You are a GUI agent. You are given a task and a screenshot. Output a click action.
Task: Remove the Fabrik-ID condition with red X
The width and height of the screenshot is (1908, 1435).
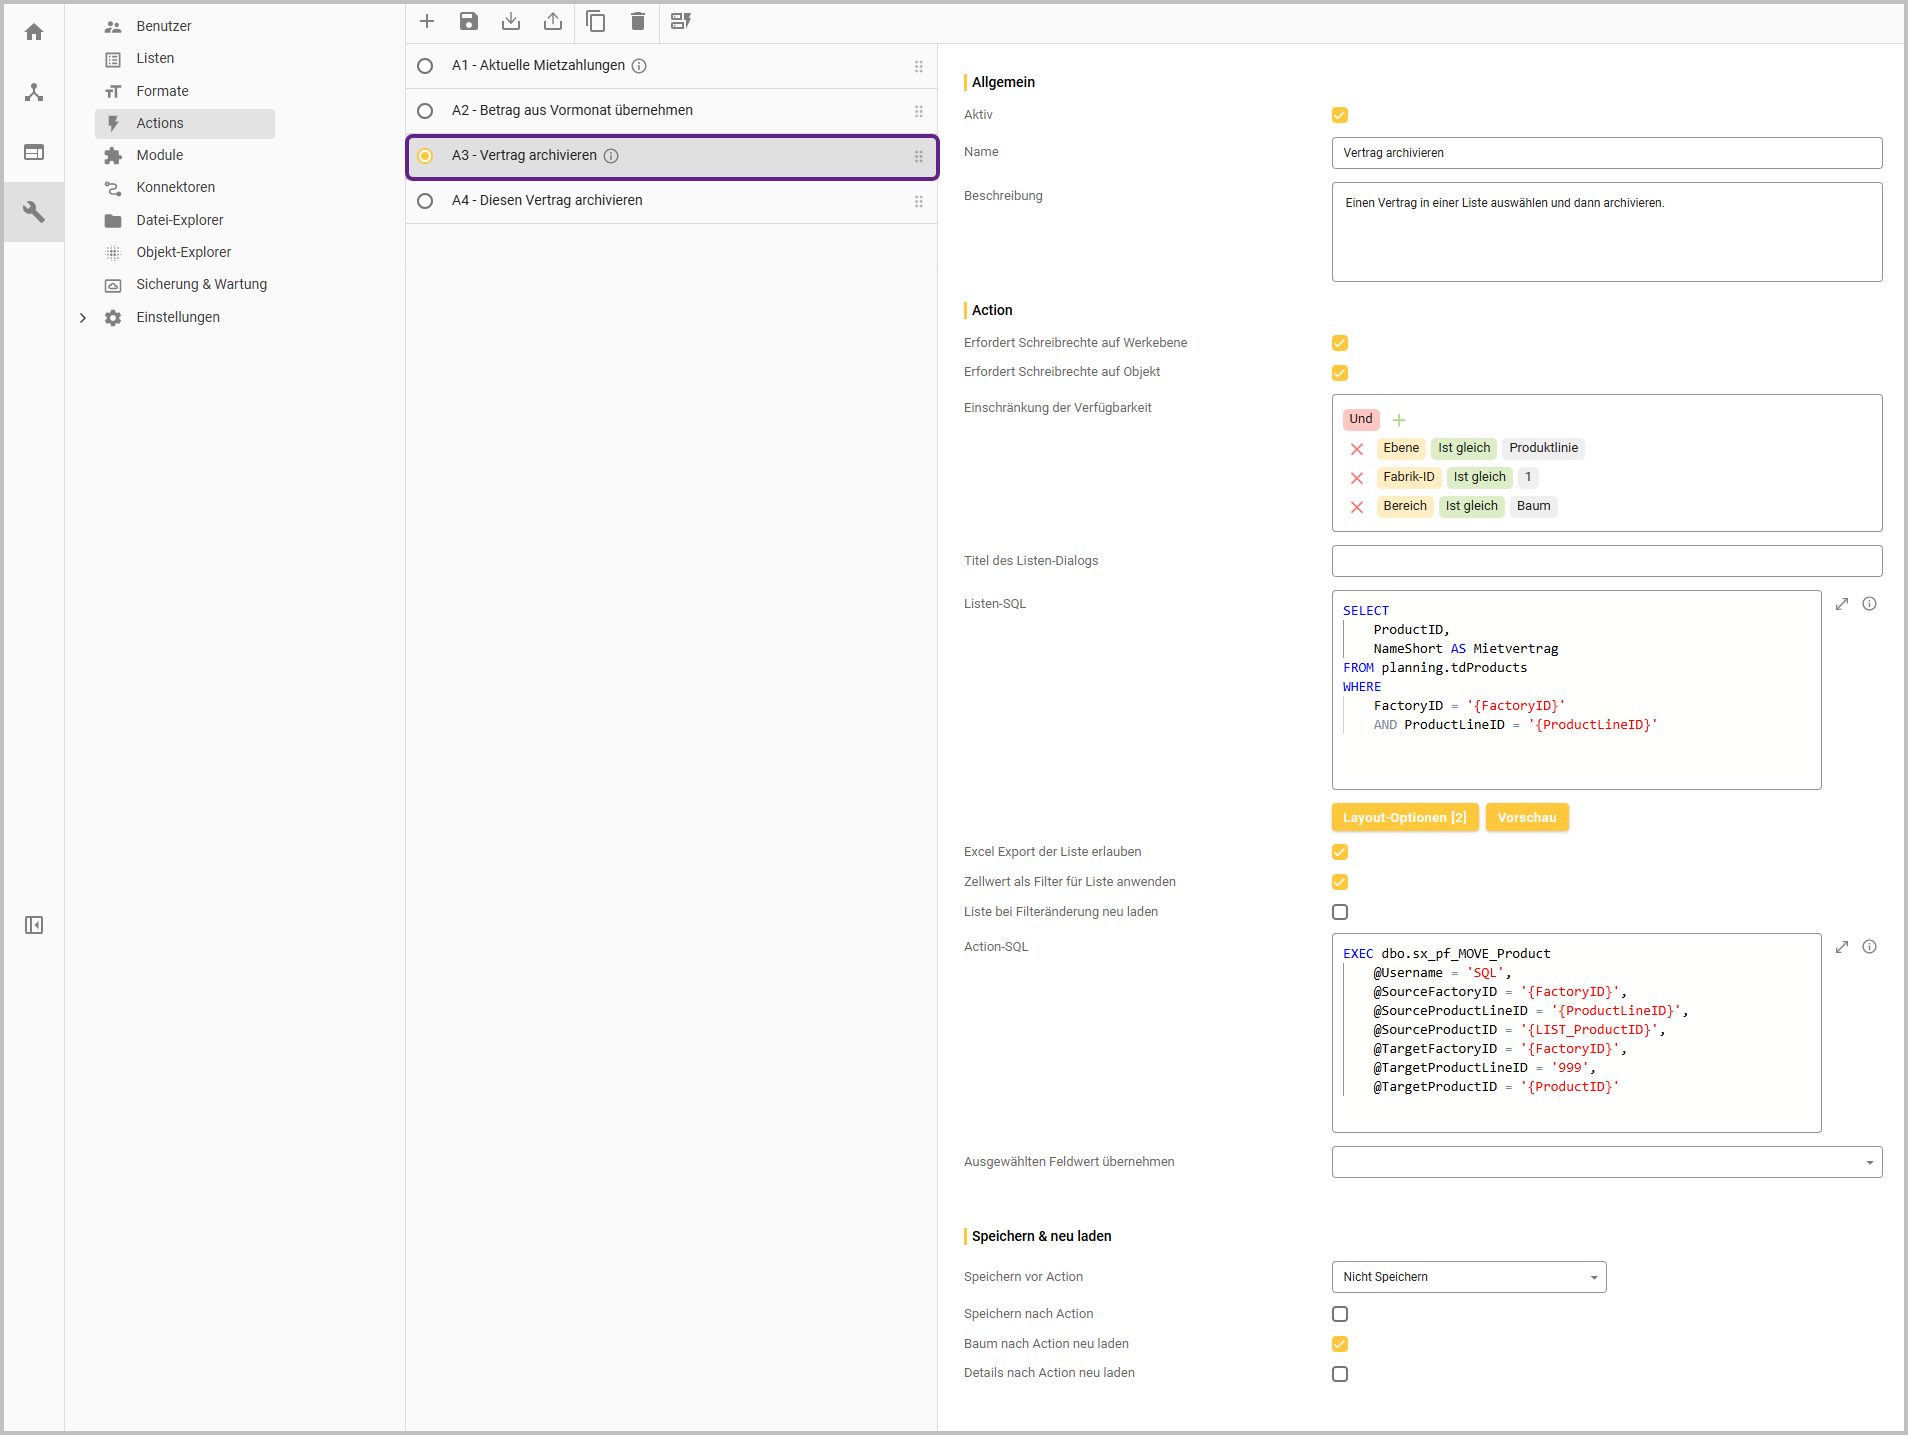tap(1357, 478)
